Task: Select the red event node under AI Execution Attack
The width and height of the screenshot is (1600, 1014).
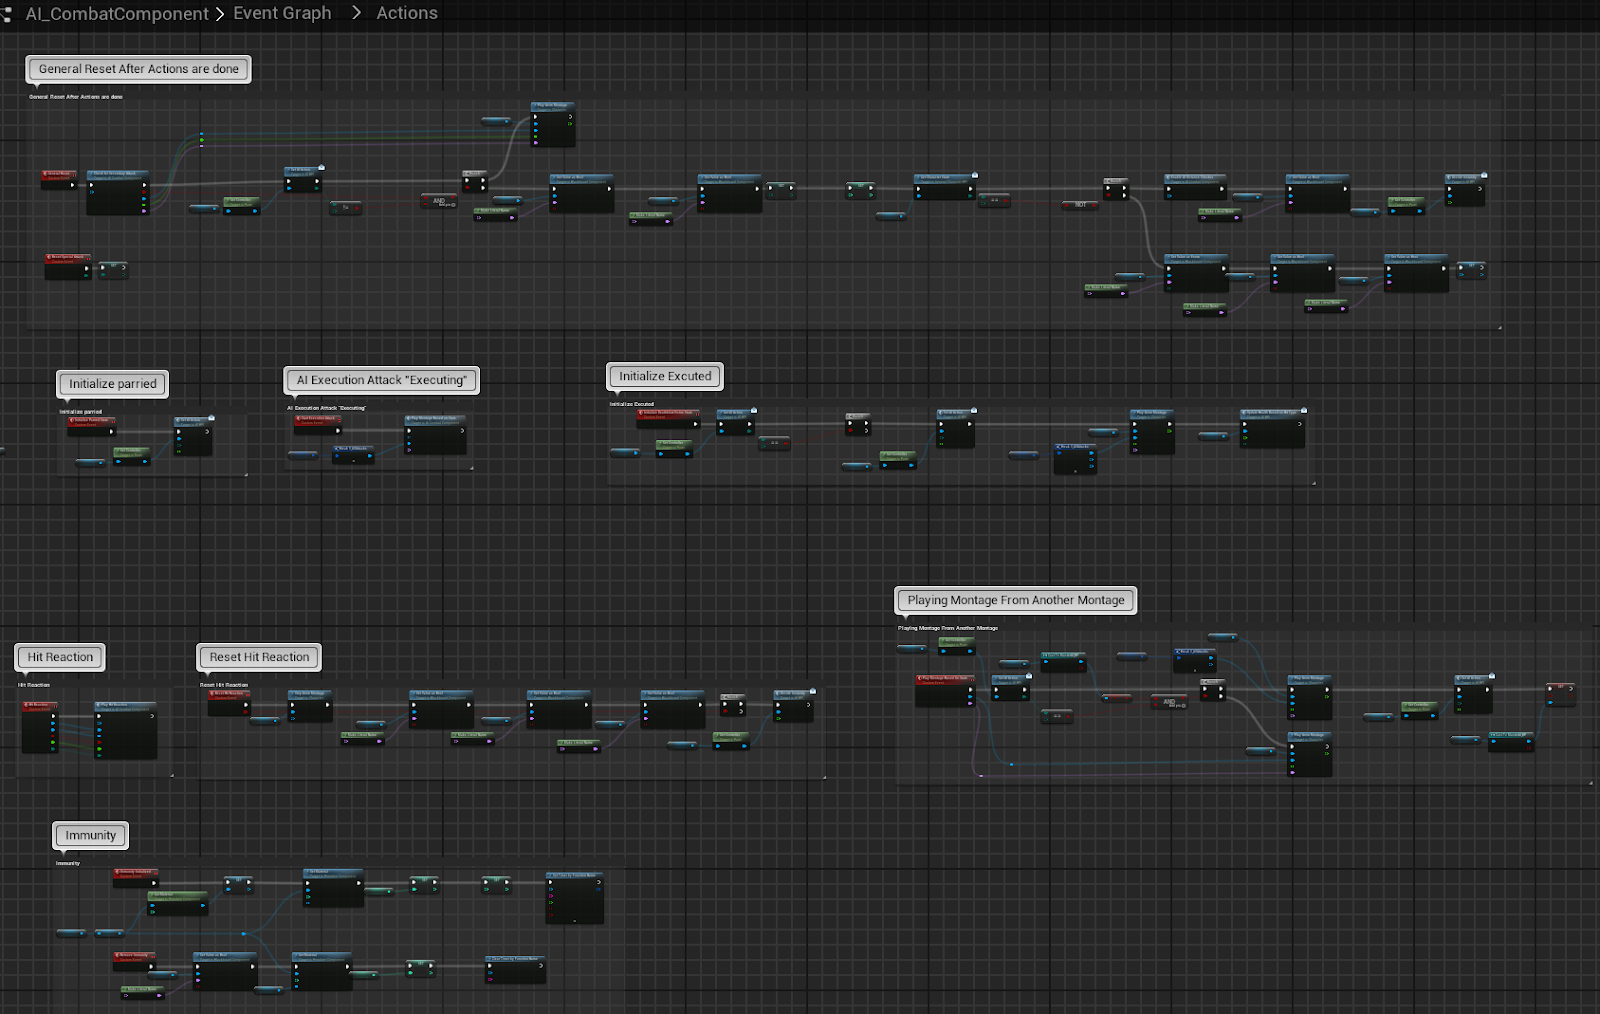Action: 317,424
